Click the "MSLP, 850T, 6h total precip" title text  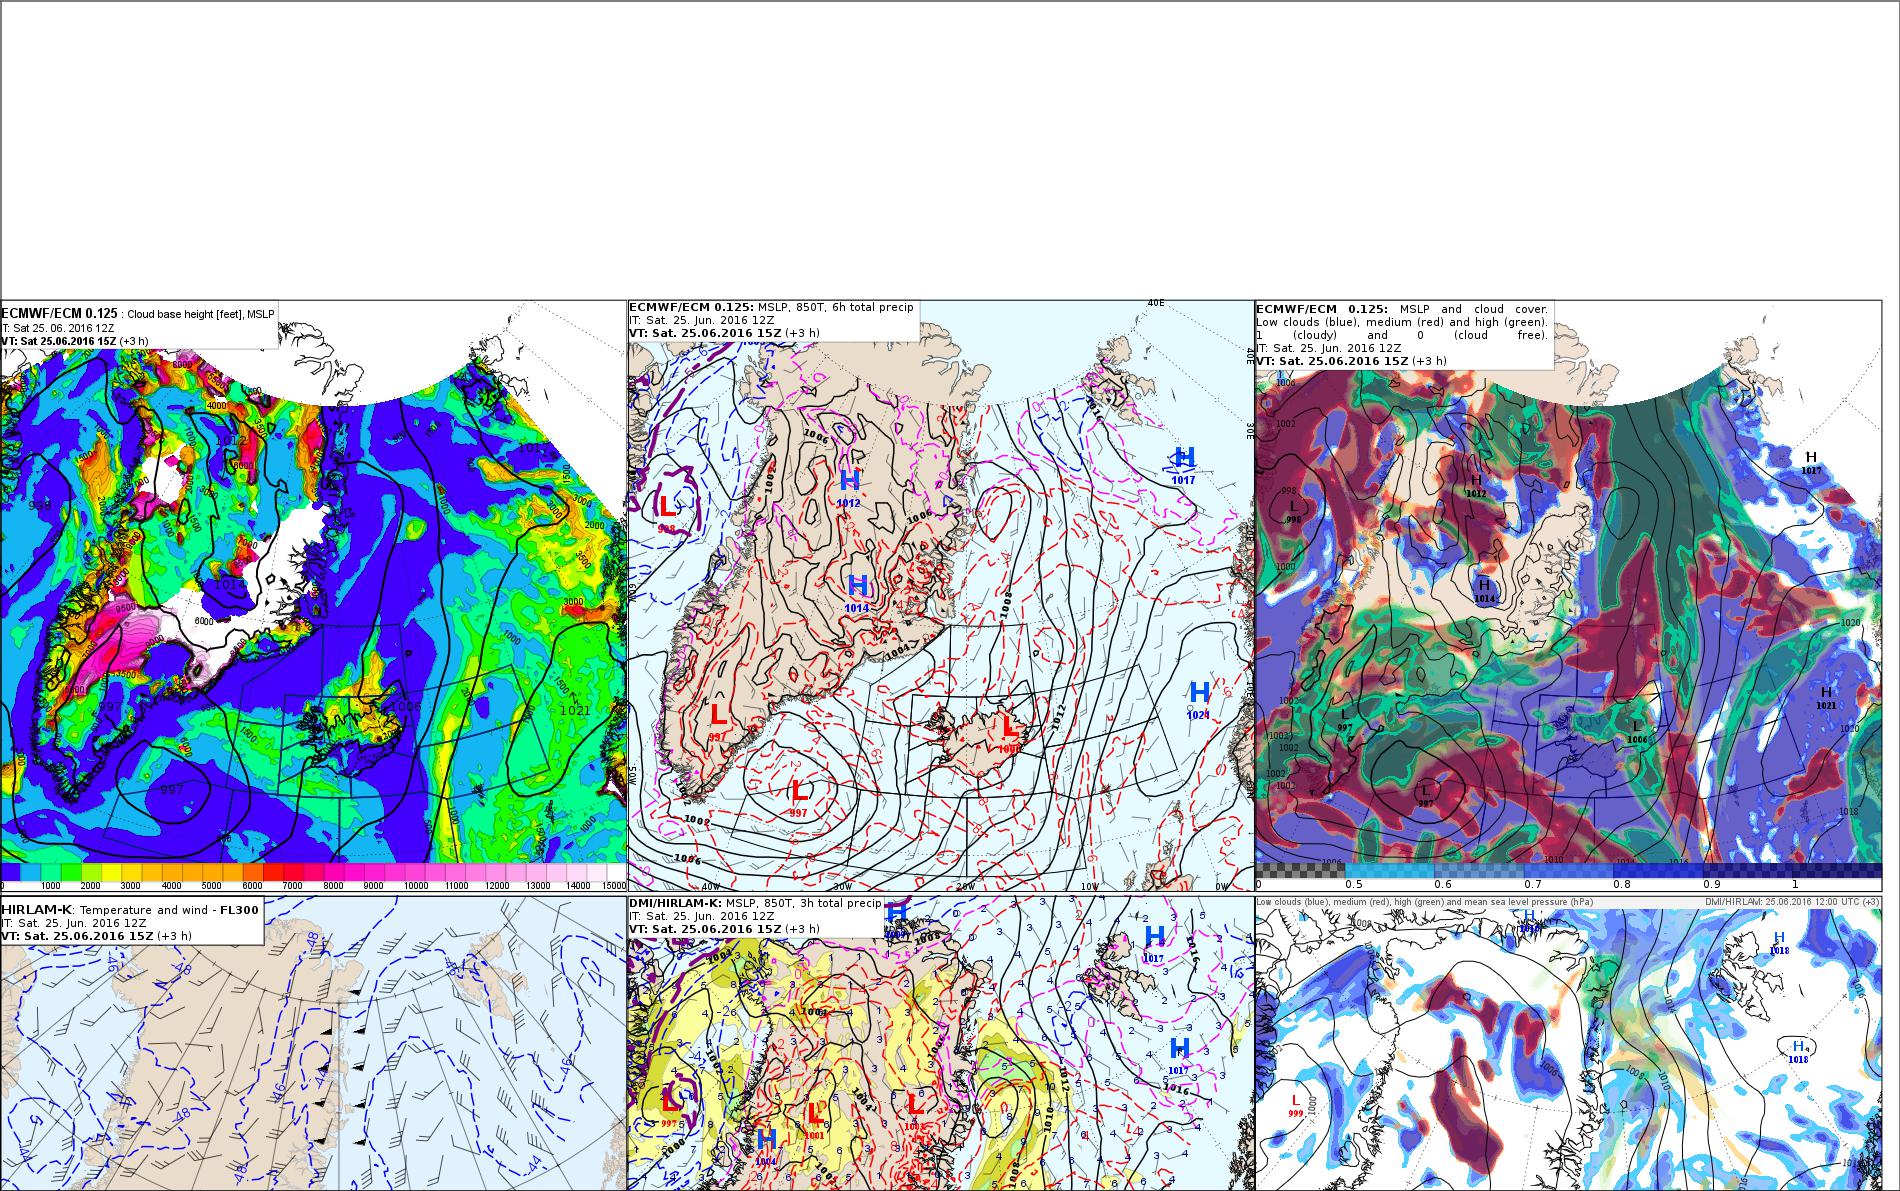click(835, 307)
